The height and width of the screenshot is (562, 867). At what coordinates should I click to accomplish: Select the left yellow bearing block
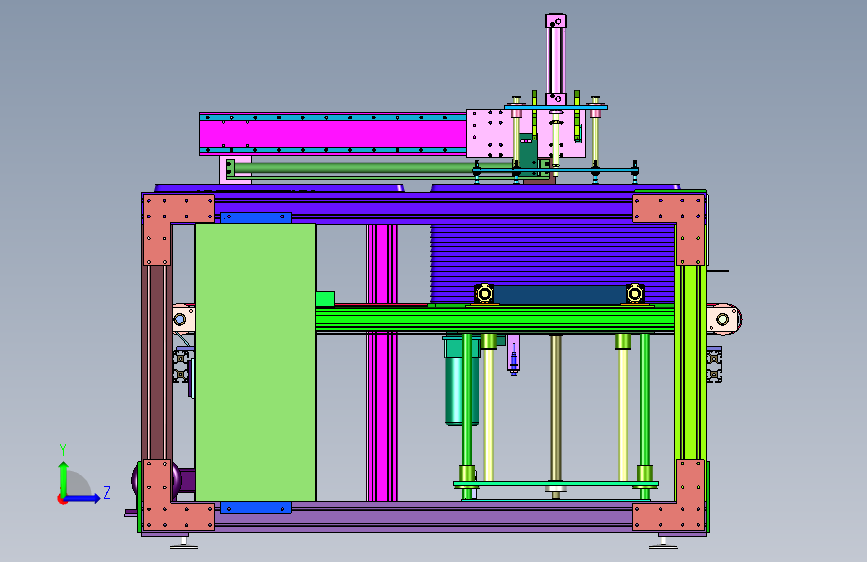pos(484,294)
